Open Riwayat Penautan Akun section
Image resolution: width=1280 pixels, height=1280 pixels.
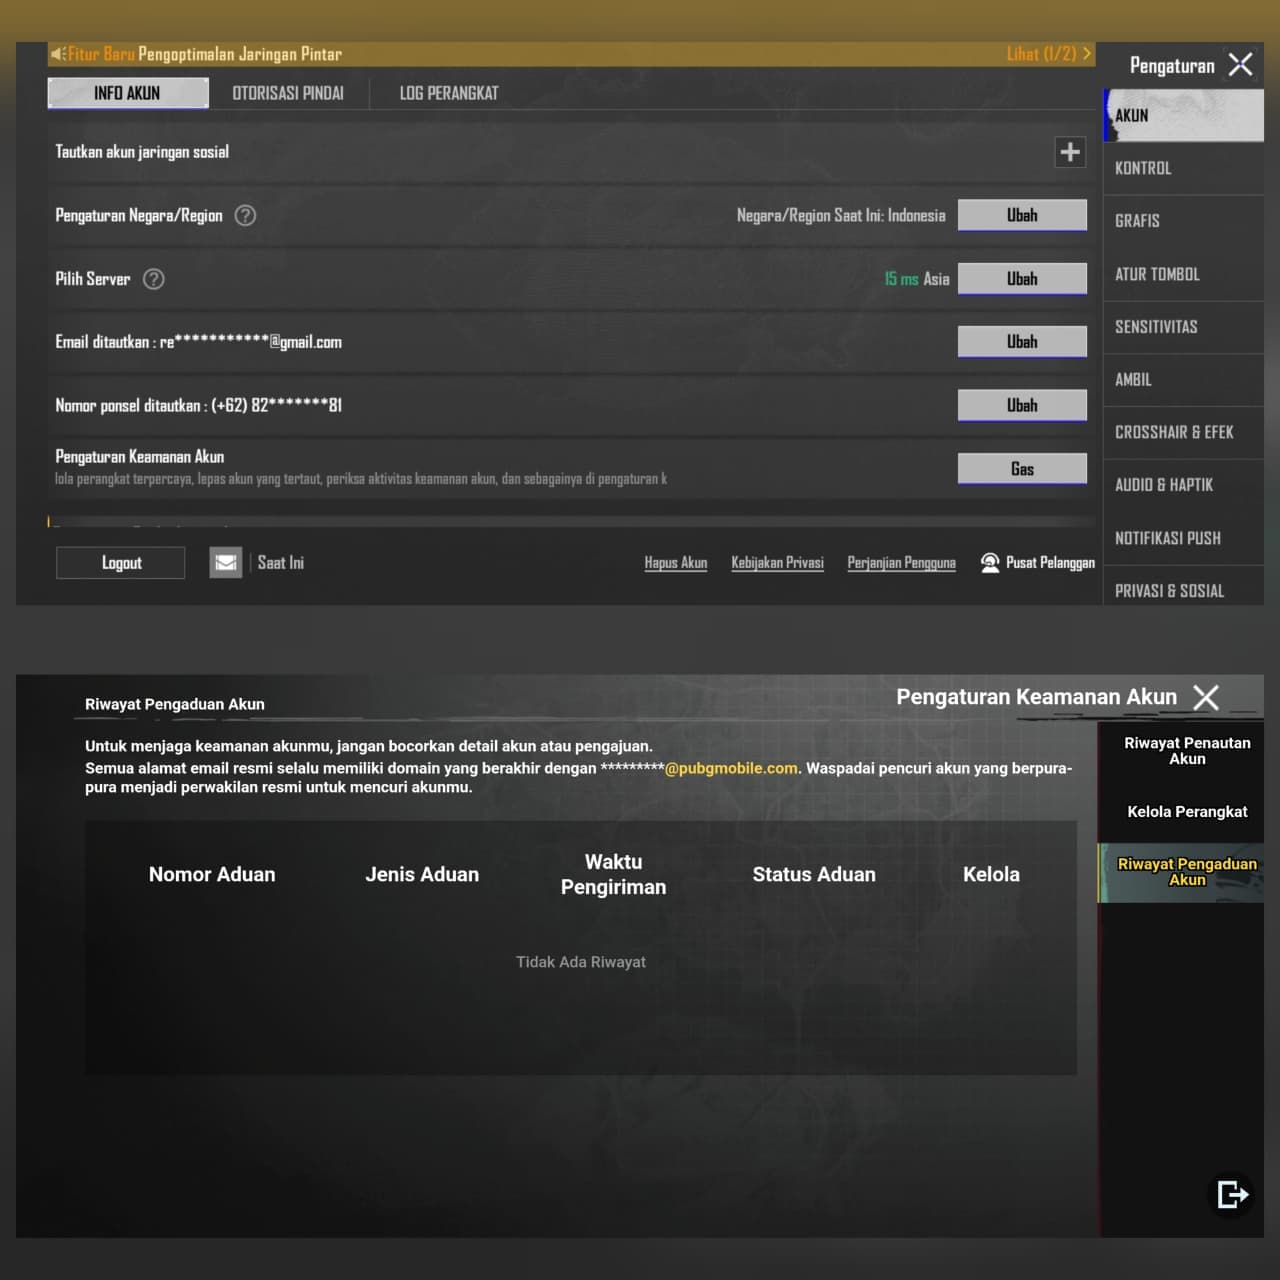[1187, 751]
